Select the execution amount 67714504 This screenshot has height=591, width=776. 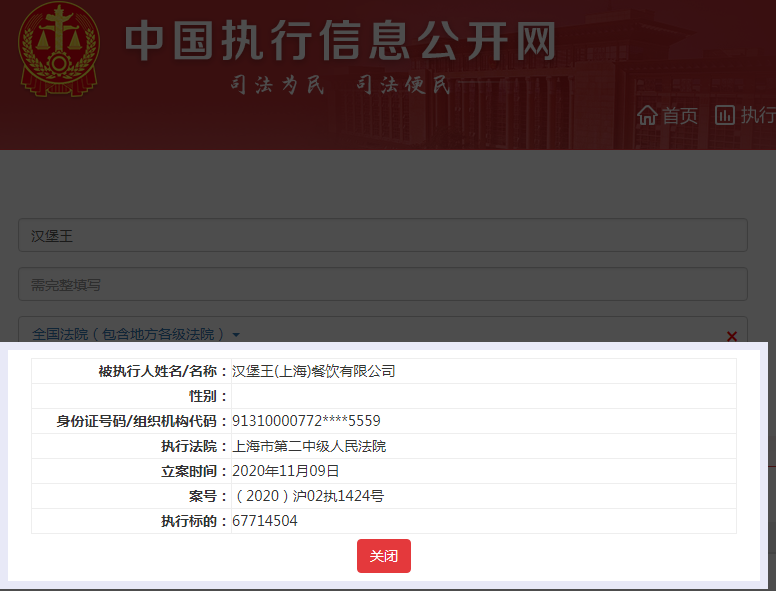pos(265,521)
